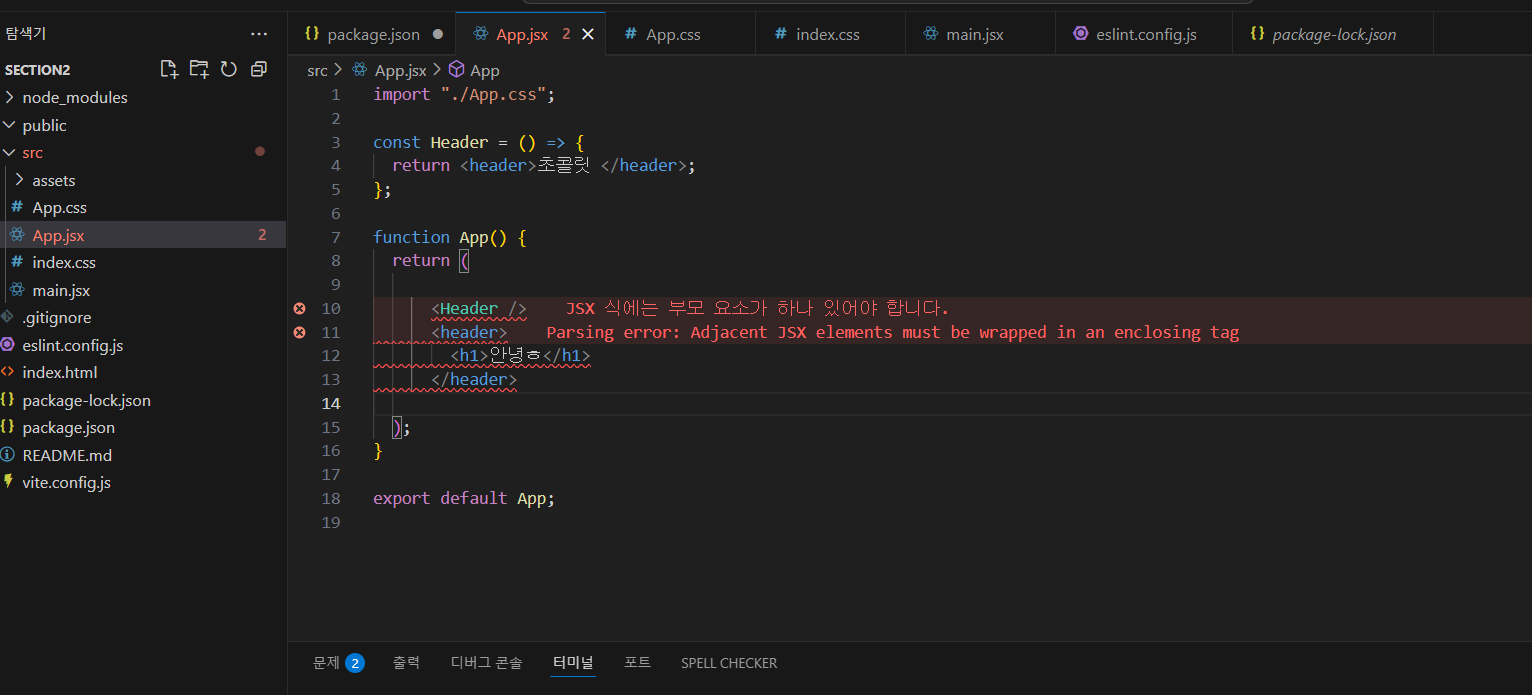Viewport: 1532px width, 695px height.
Task: Click the unsaved dot on package.json tab
Action: 437,34
